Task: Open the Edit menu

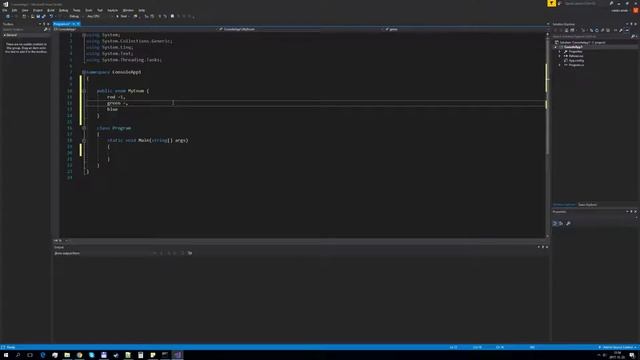Action: (x=14, y=10)
